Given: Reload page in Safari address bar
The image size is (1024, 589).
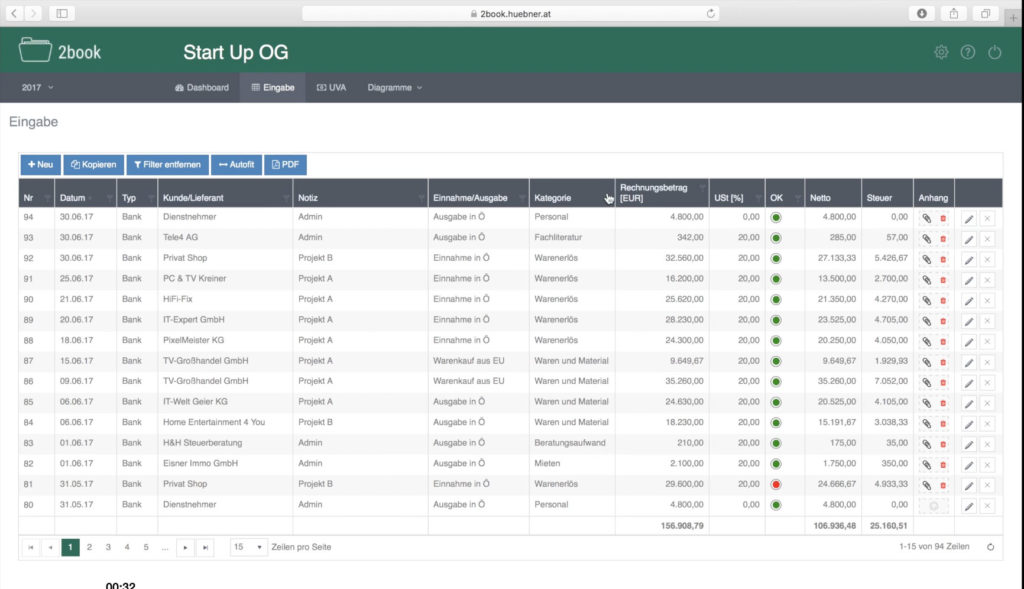Looking at the screenshot, I should 711,13.
